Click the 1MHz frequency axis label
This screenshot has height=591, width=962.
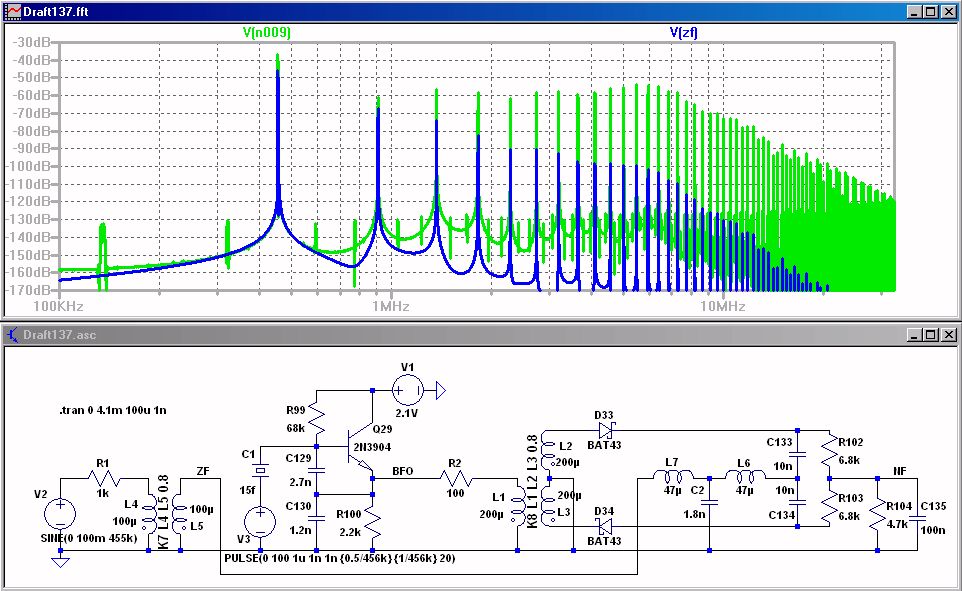(391, 306)
